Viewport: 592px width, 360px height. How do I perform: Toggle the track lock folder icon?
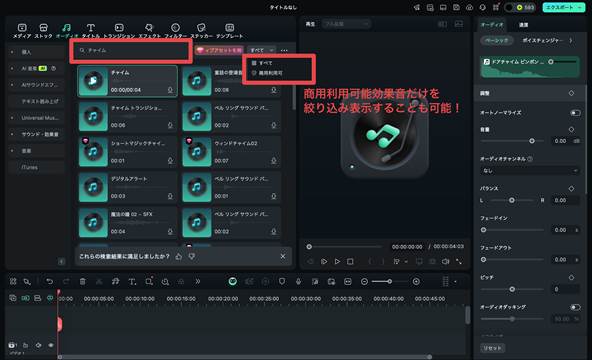click(25, 345)
